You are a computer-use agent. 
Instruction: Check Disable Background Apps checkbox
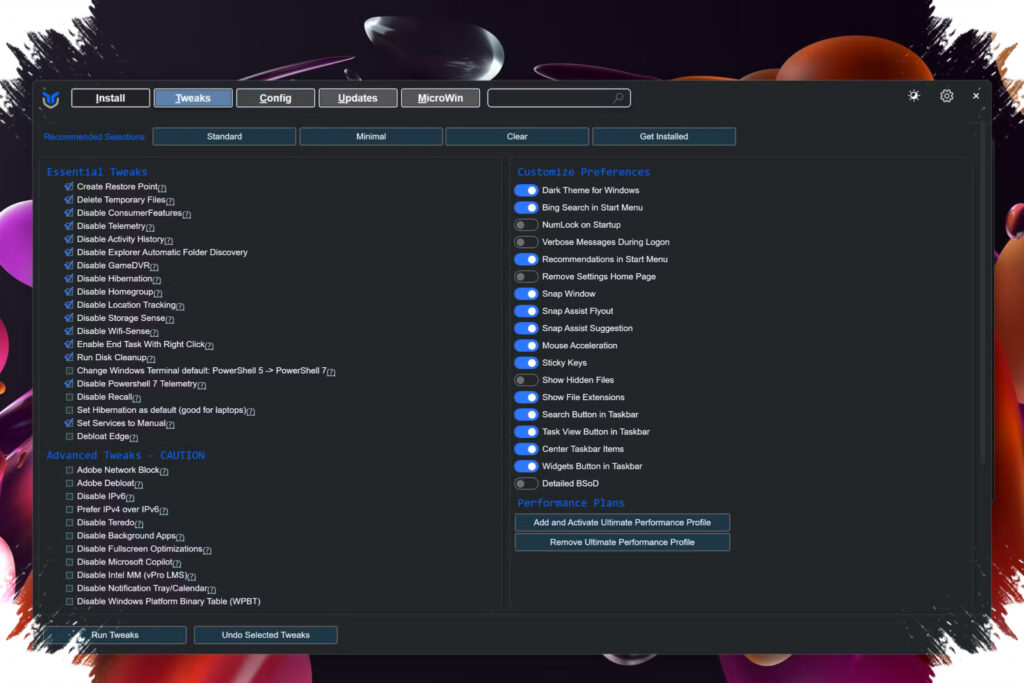tap(69, 535)
